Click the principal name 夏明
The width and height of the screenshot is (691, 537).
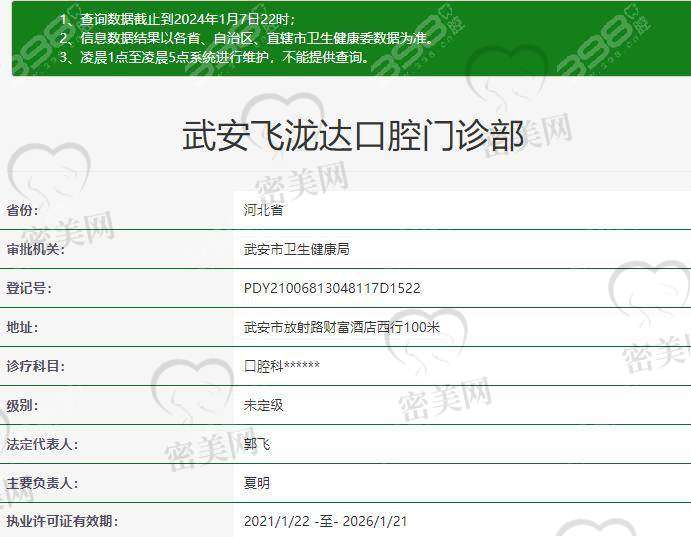[257, 483]
